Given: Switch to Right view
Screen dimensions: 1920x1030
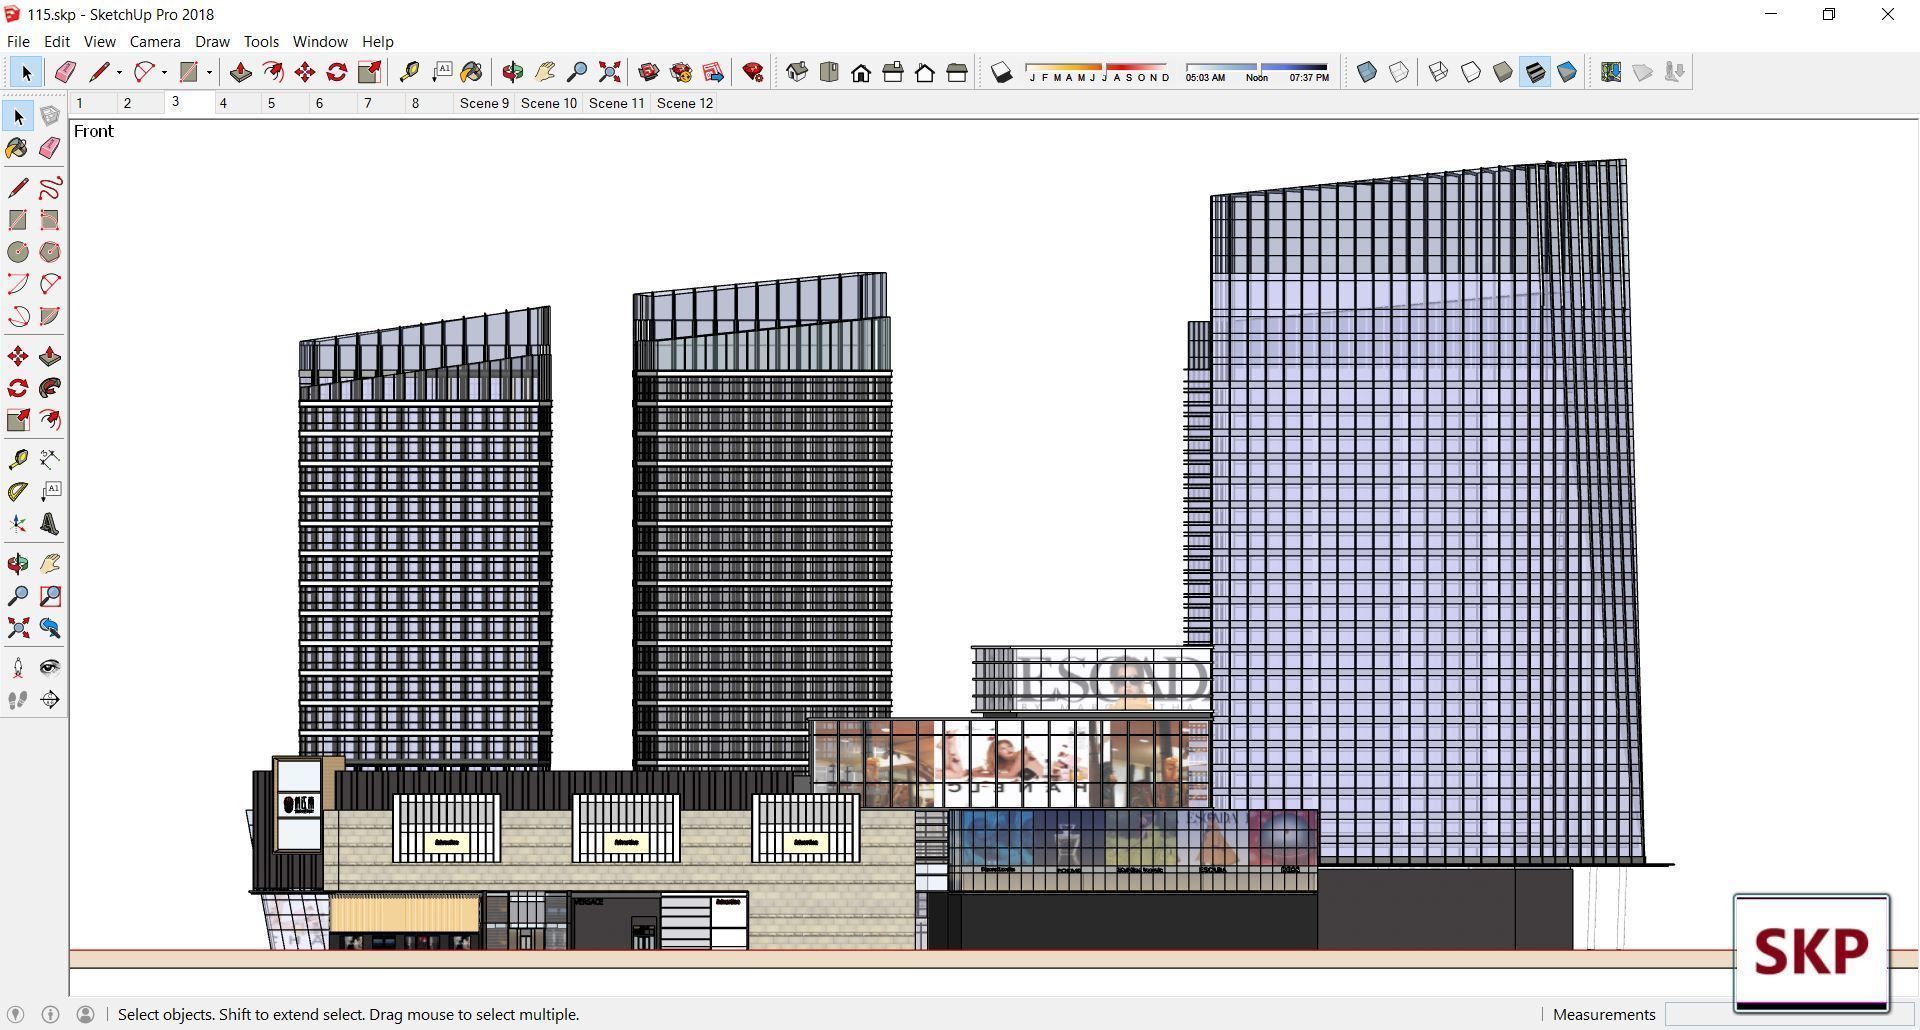Looking at the screenshot, I should pos(892,72).
